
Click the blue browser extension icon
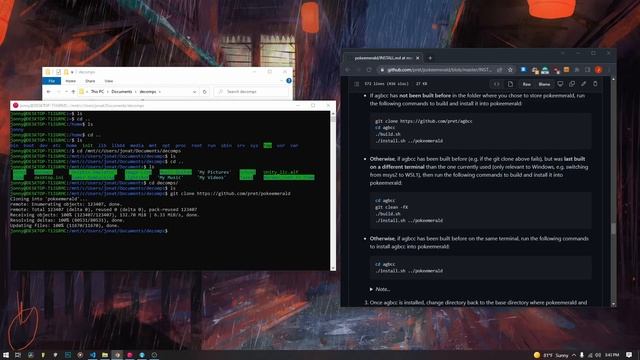coord(524,70)
